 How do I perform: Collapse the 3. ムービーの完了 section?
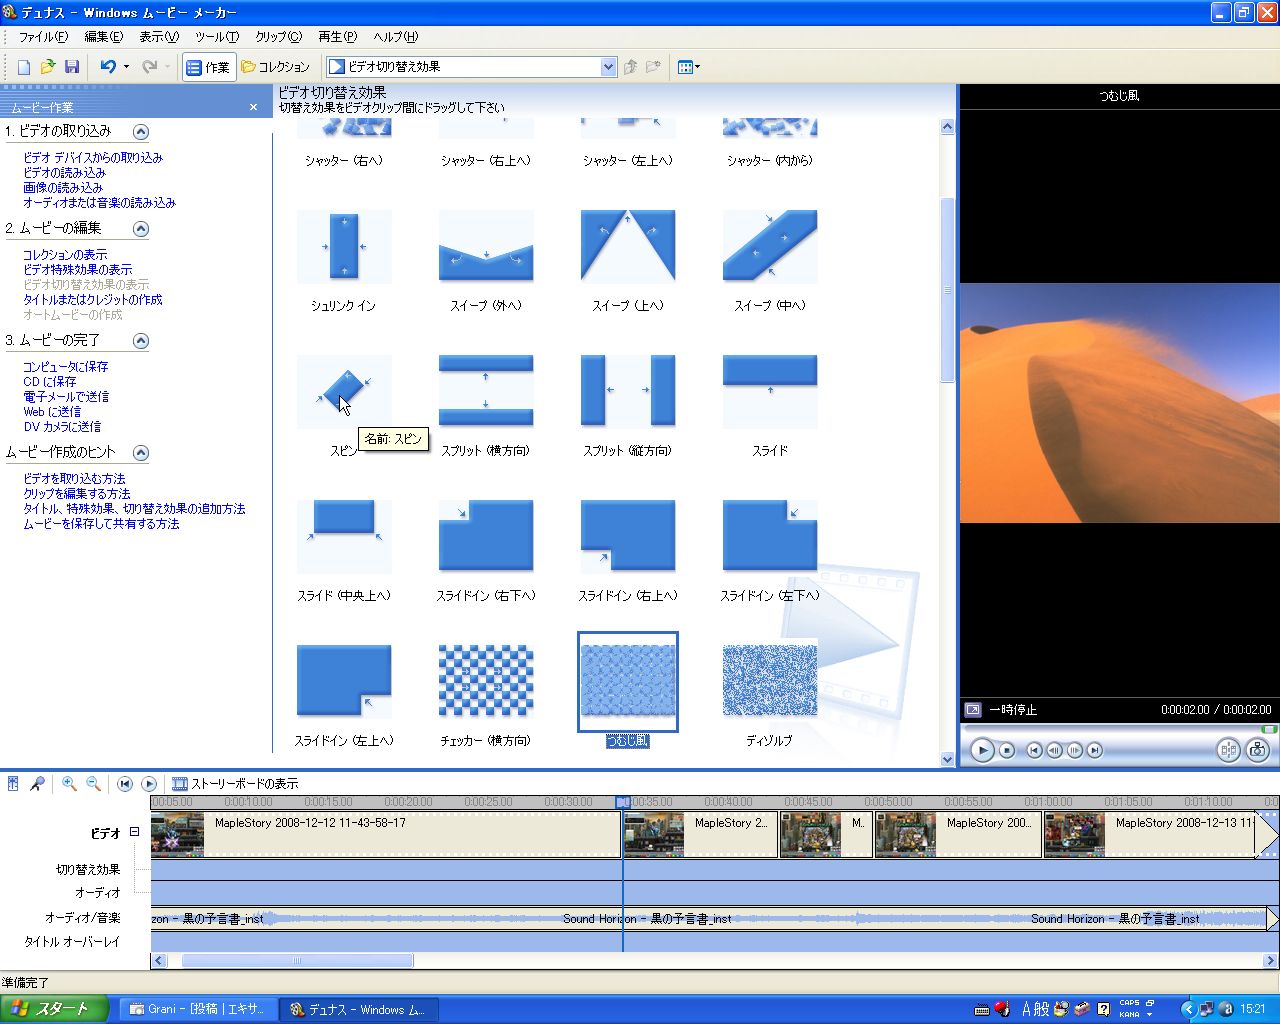[x=141, y=341]
